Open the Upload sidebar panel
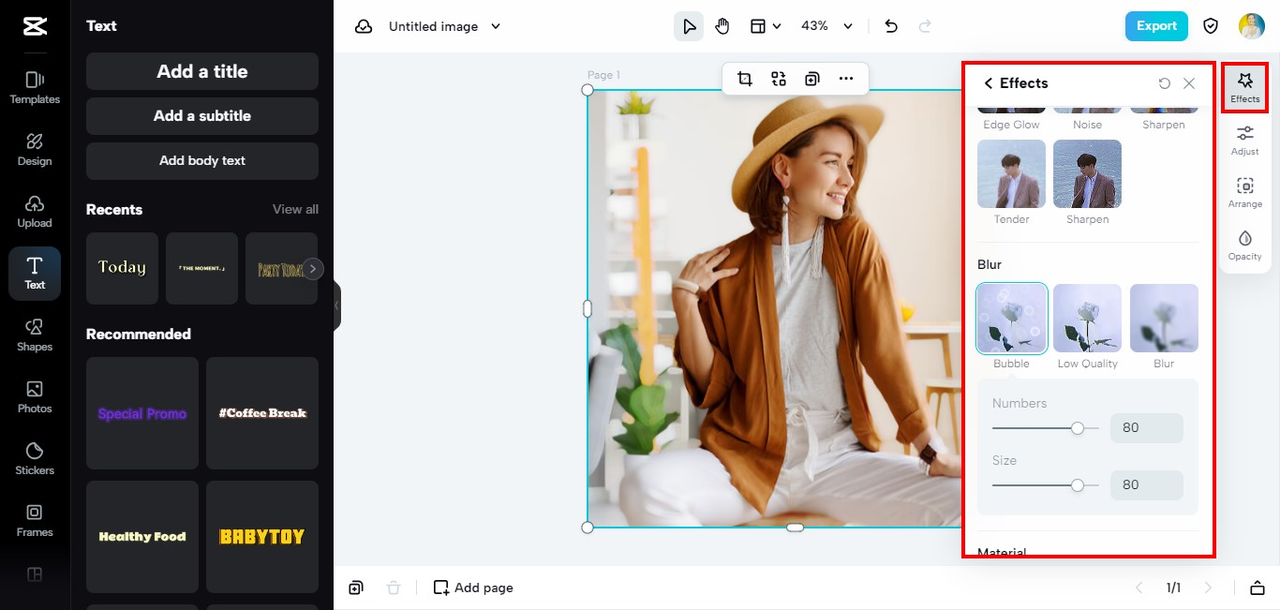This screenshot has height=610, width=1280. click(35, 211)
